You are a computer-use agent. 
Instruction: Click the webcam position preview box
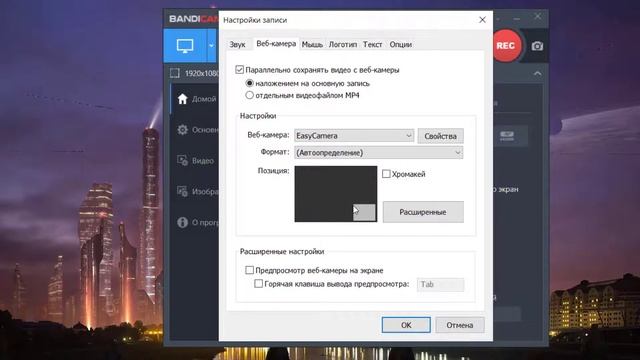(336, 194)
